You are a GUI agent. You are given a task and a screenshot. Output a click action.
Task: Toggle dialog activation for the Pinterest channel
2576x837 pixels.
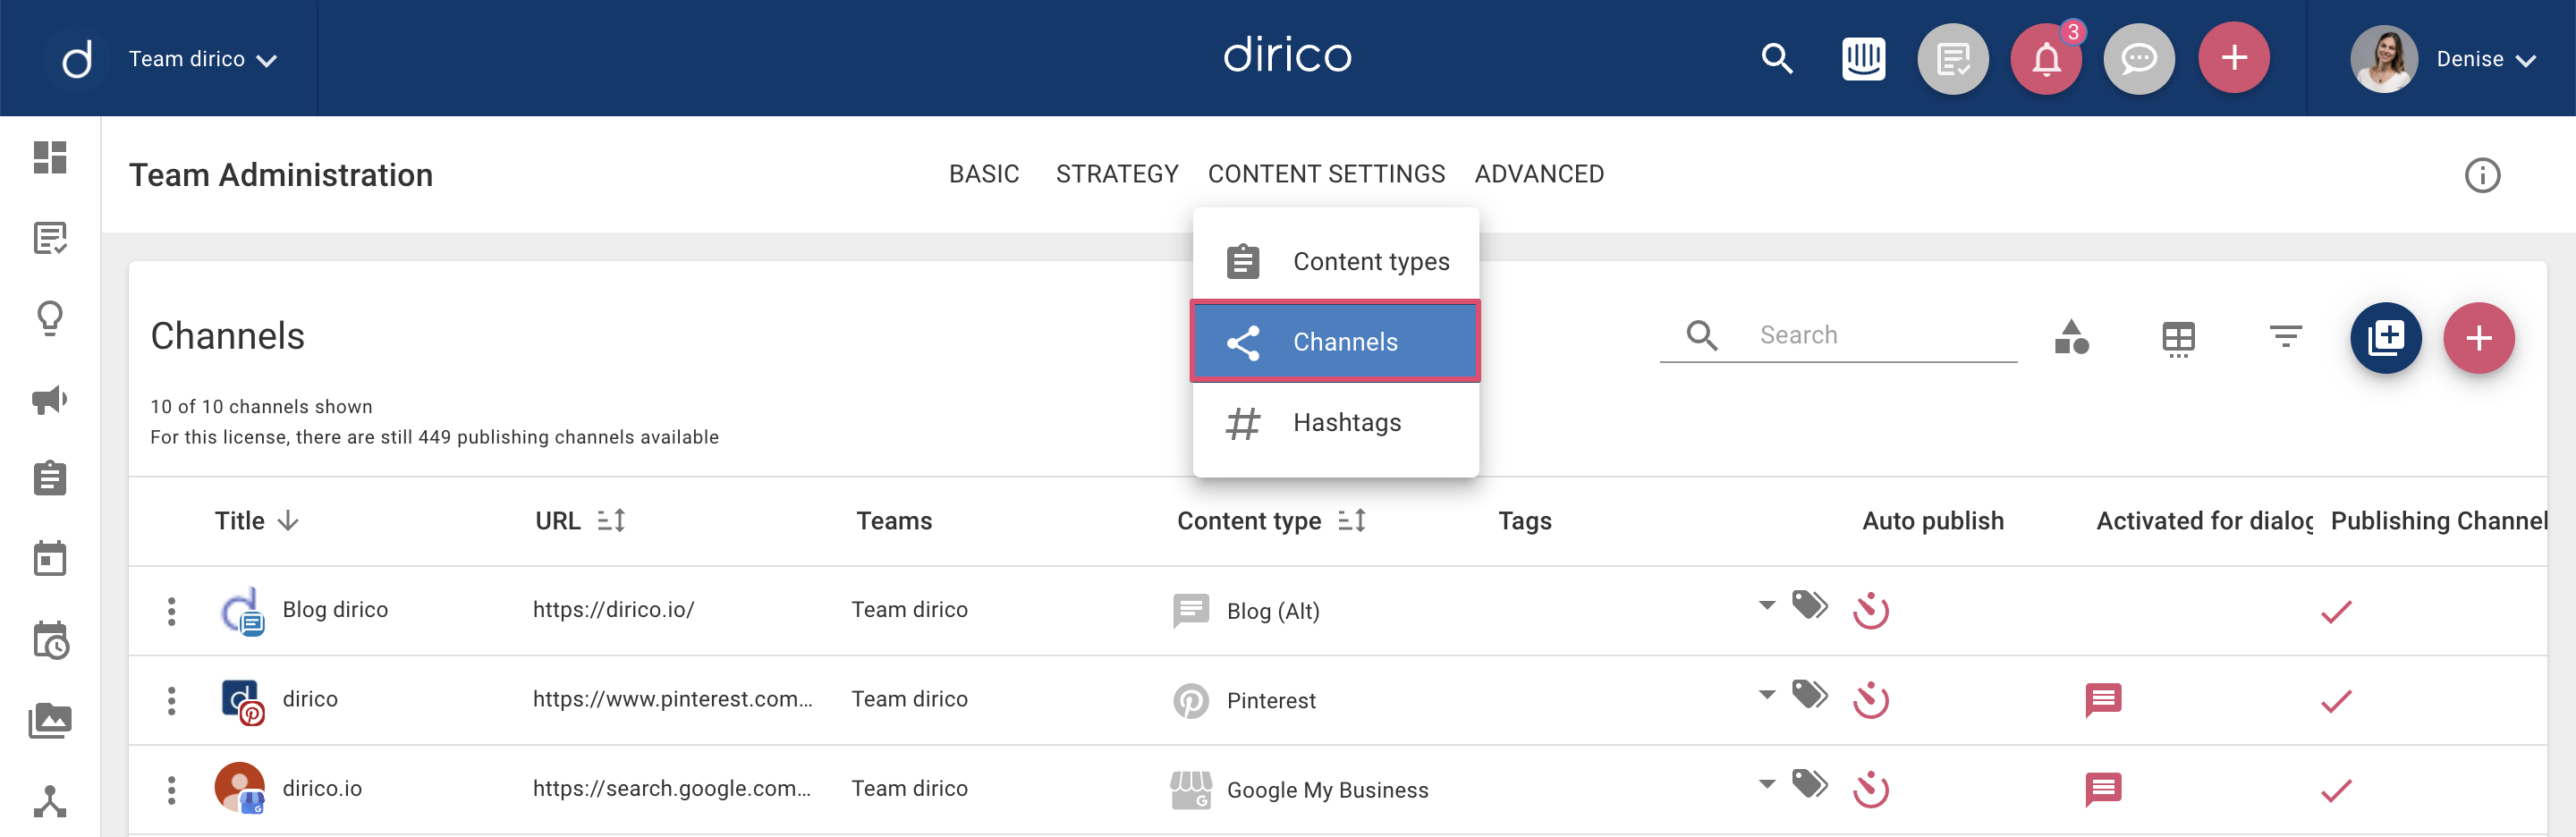[x=2102, y=700]
